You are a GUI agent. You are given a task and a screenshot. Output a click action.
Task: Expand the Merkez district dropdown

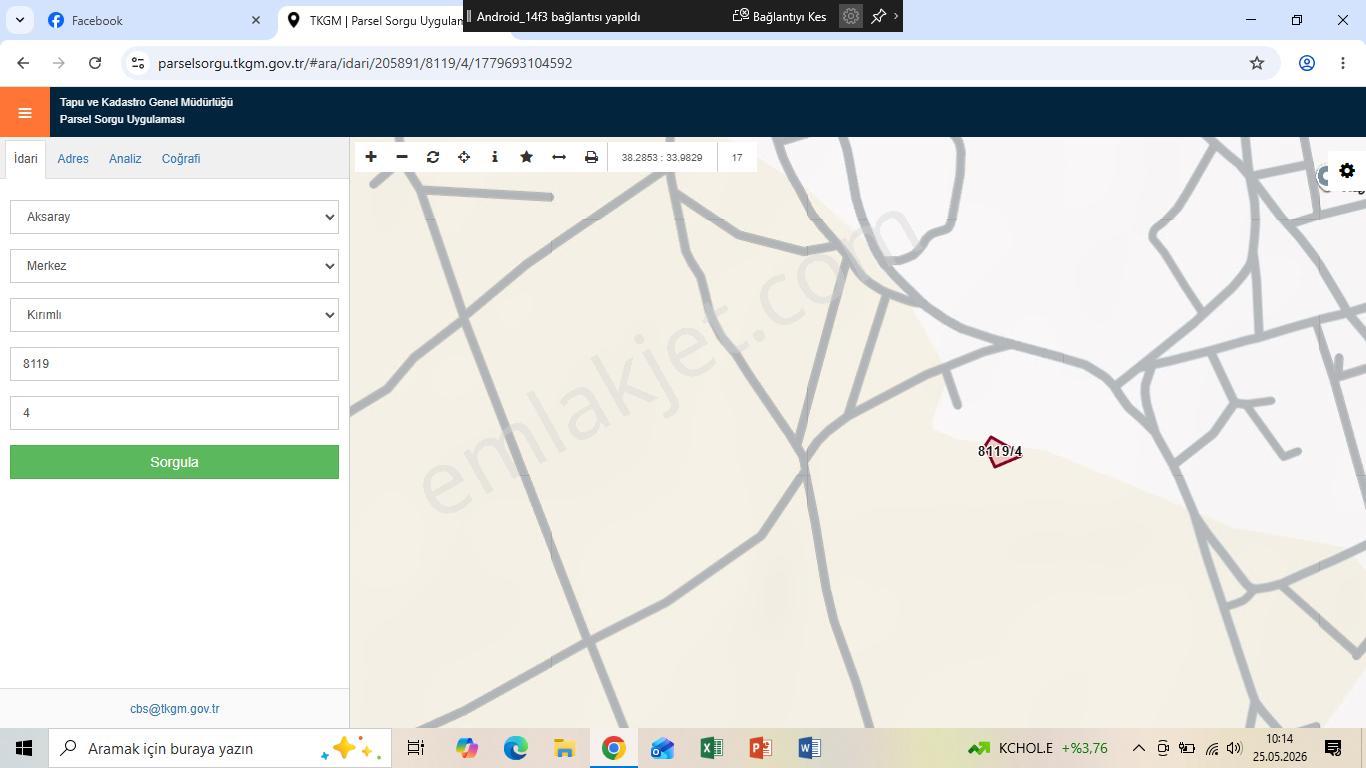174,266
